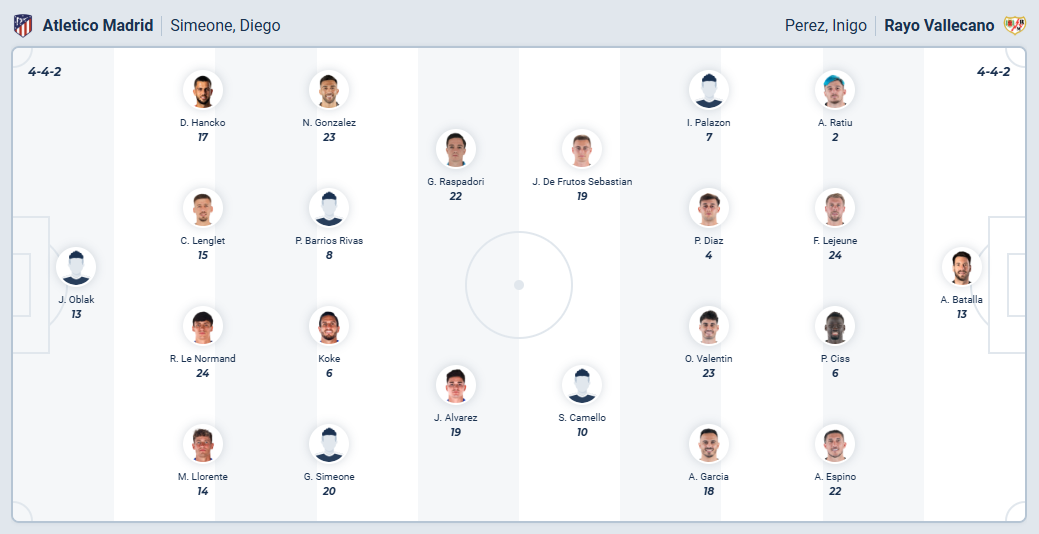This screenshot has width=1039, height=534.
Task: Open Atletico Madrid team name link
Action: tap(98, 25)
